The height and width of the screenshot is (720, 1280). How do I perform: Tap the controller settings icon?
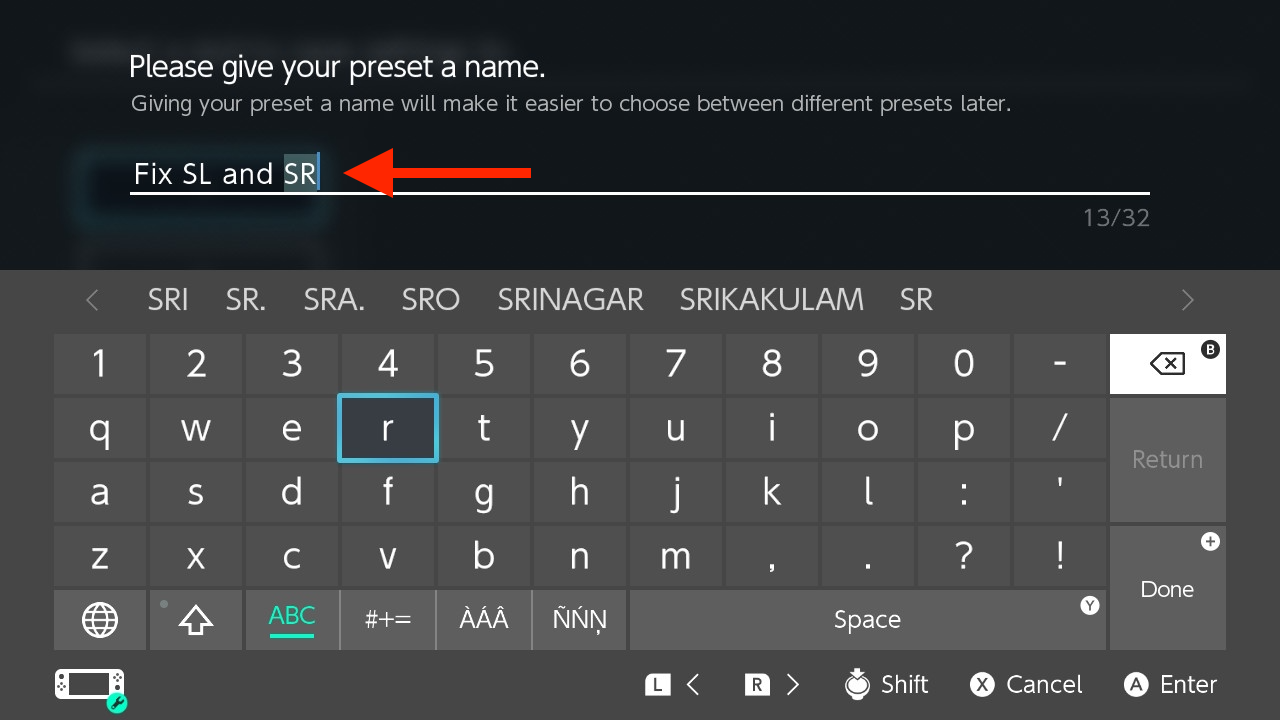pyautogui.click(x=90, y=688)
